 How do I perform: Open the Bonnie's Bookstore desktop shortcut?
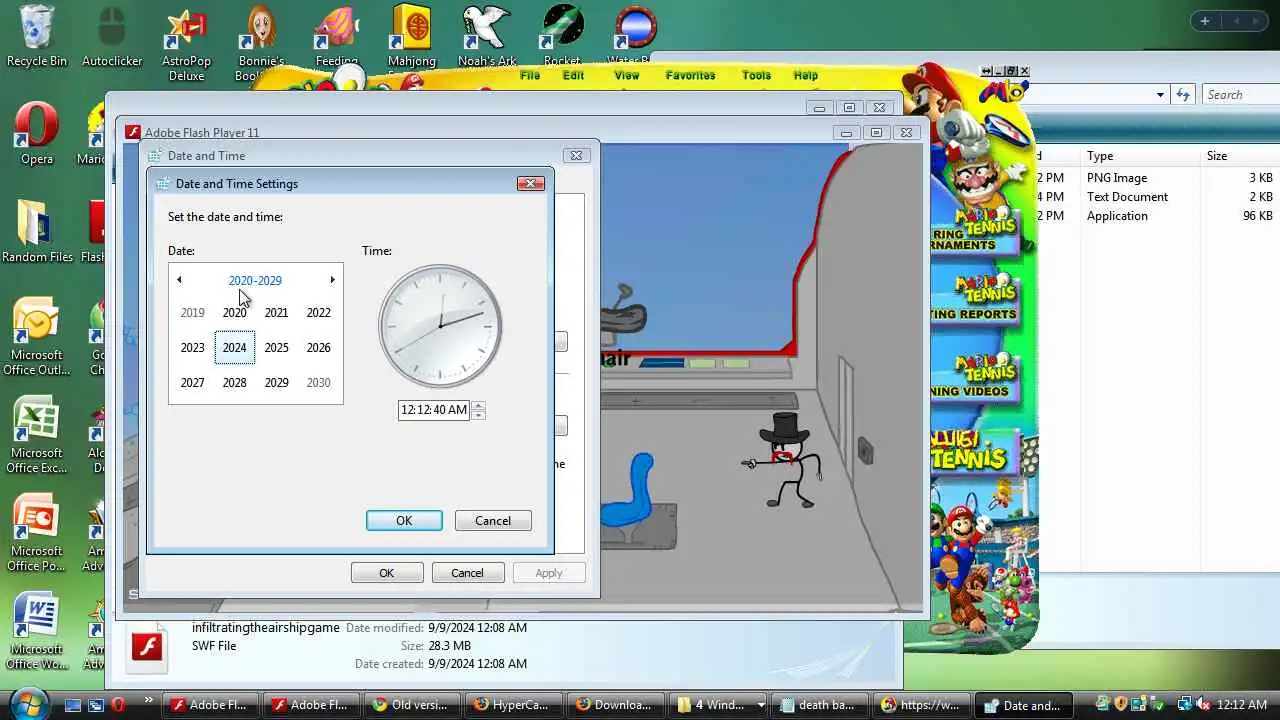(262, 43)
